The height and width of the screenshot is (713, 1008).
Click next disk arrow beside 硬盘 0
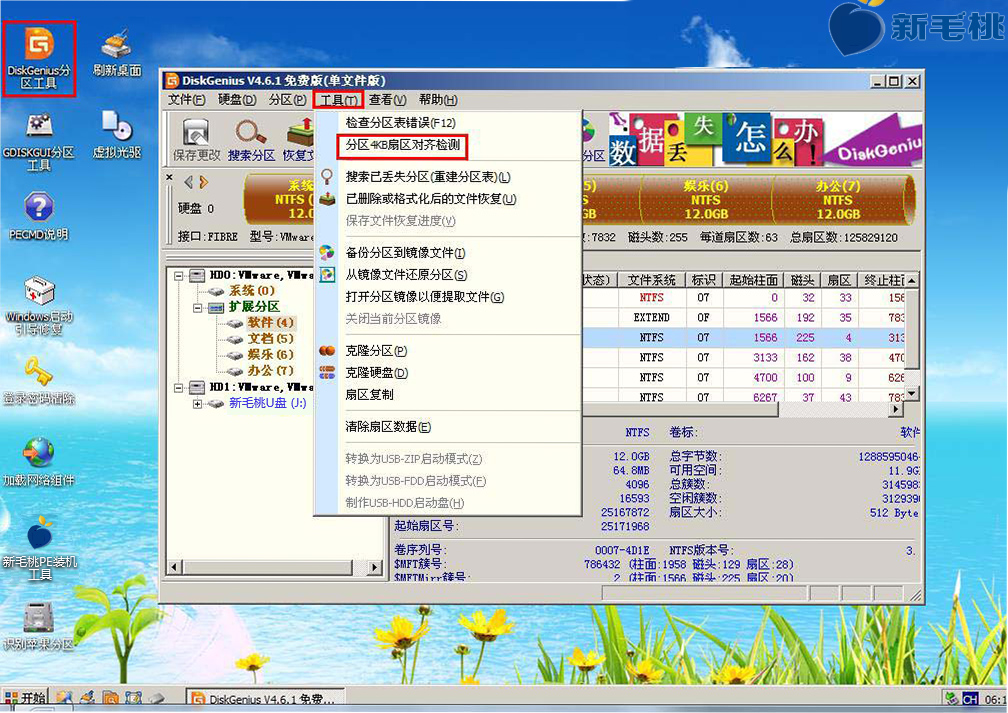pyautogui.click(x=204, y=182)
